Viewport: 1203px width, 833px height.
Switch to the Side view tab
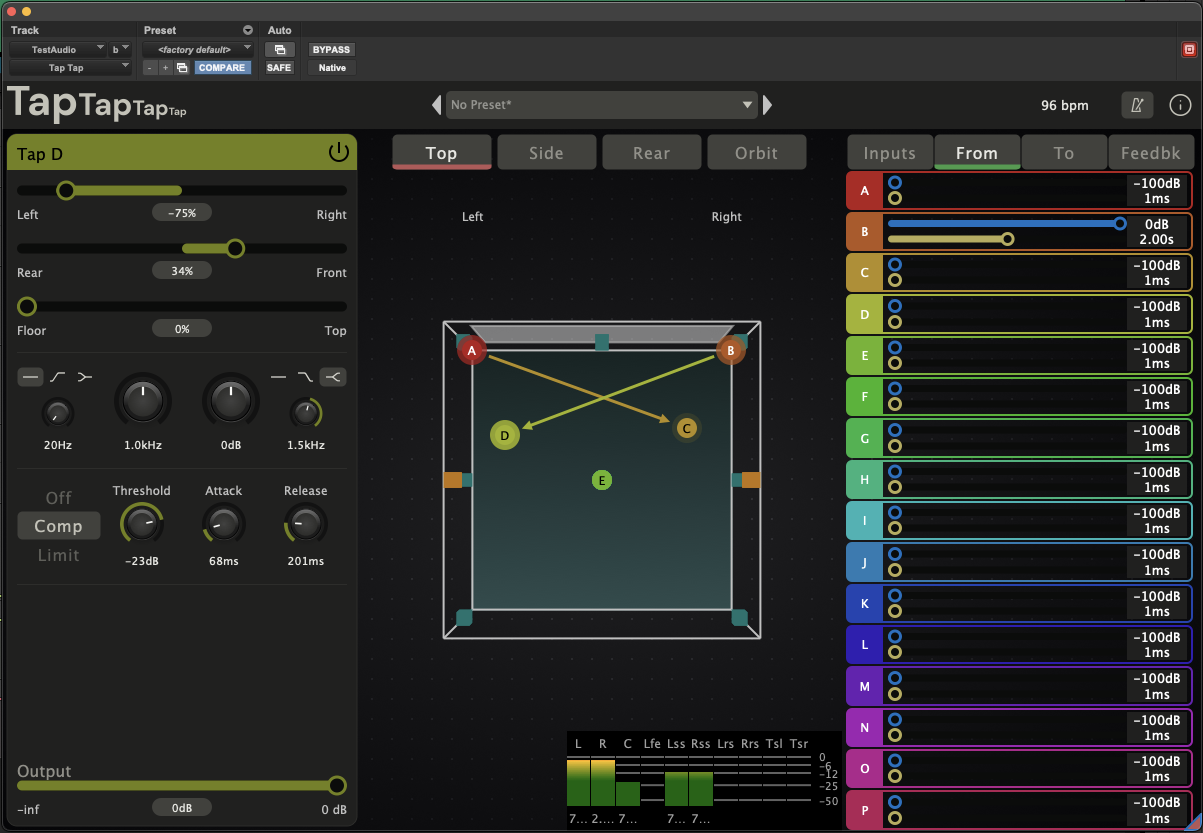click(546, 152)
